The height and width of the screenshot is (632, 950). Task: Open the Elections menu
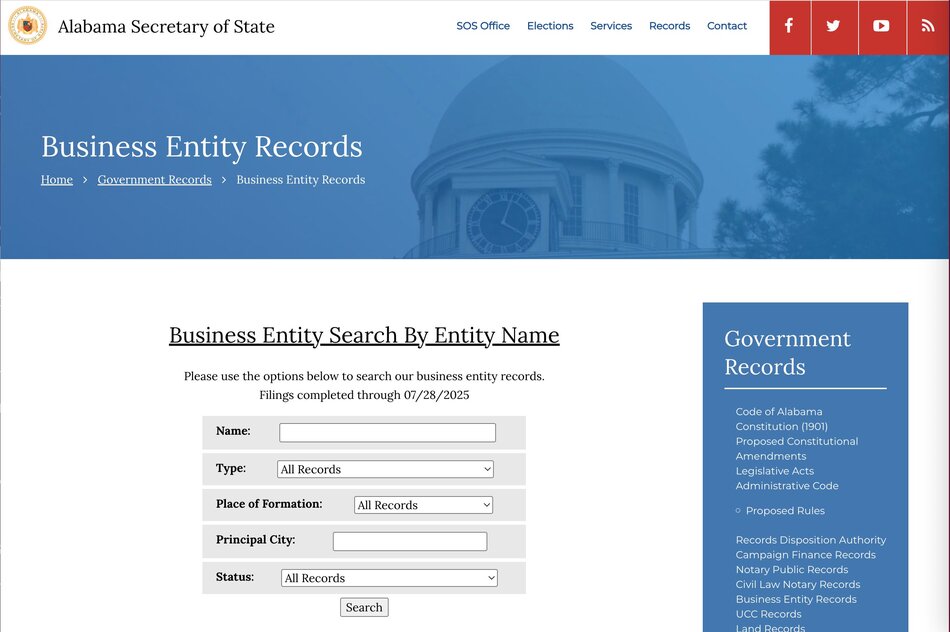tap(550, 26)
